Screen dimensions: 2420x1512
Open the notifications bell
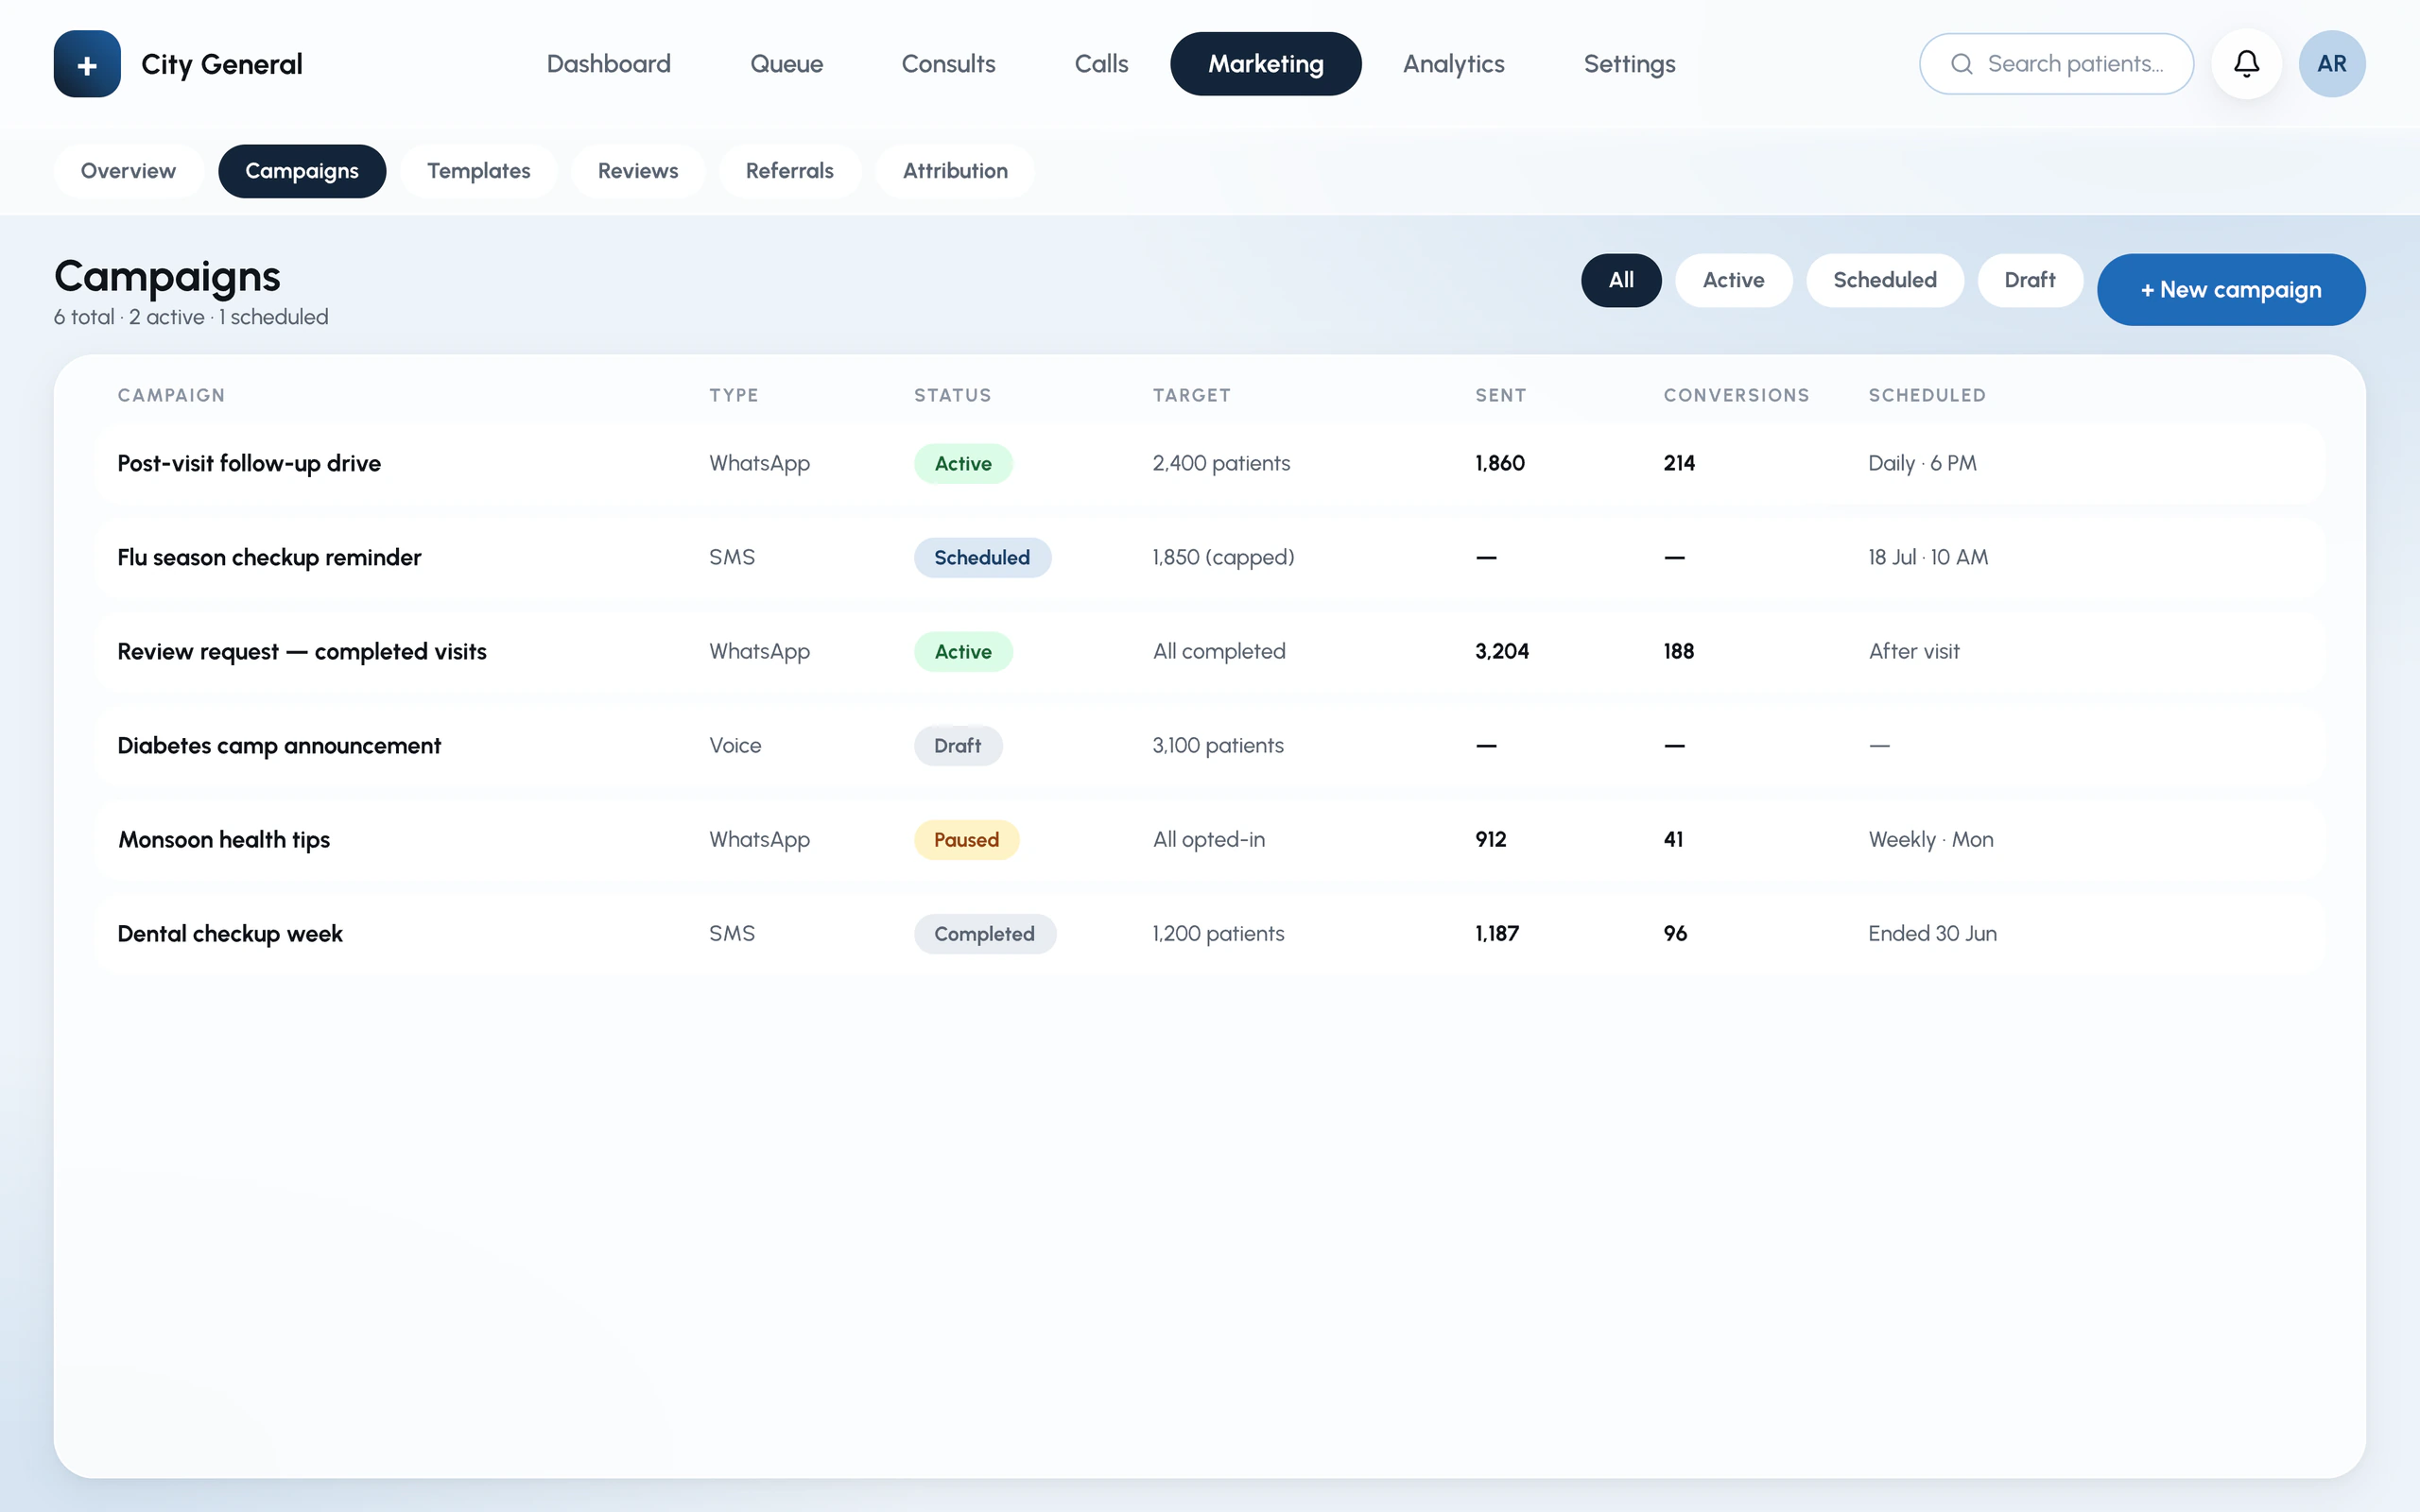pyautogui.click(x=2246, y=64)
